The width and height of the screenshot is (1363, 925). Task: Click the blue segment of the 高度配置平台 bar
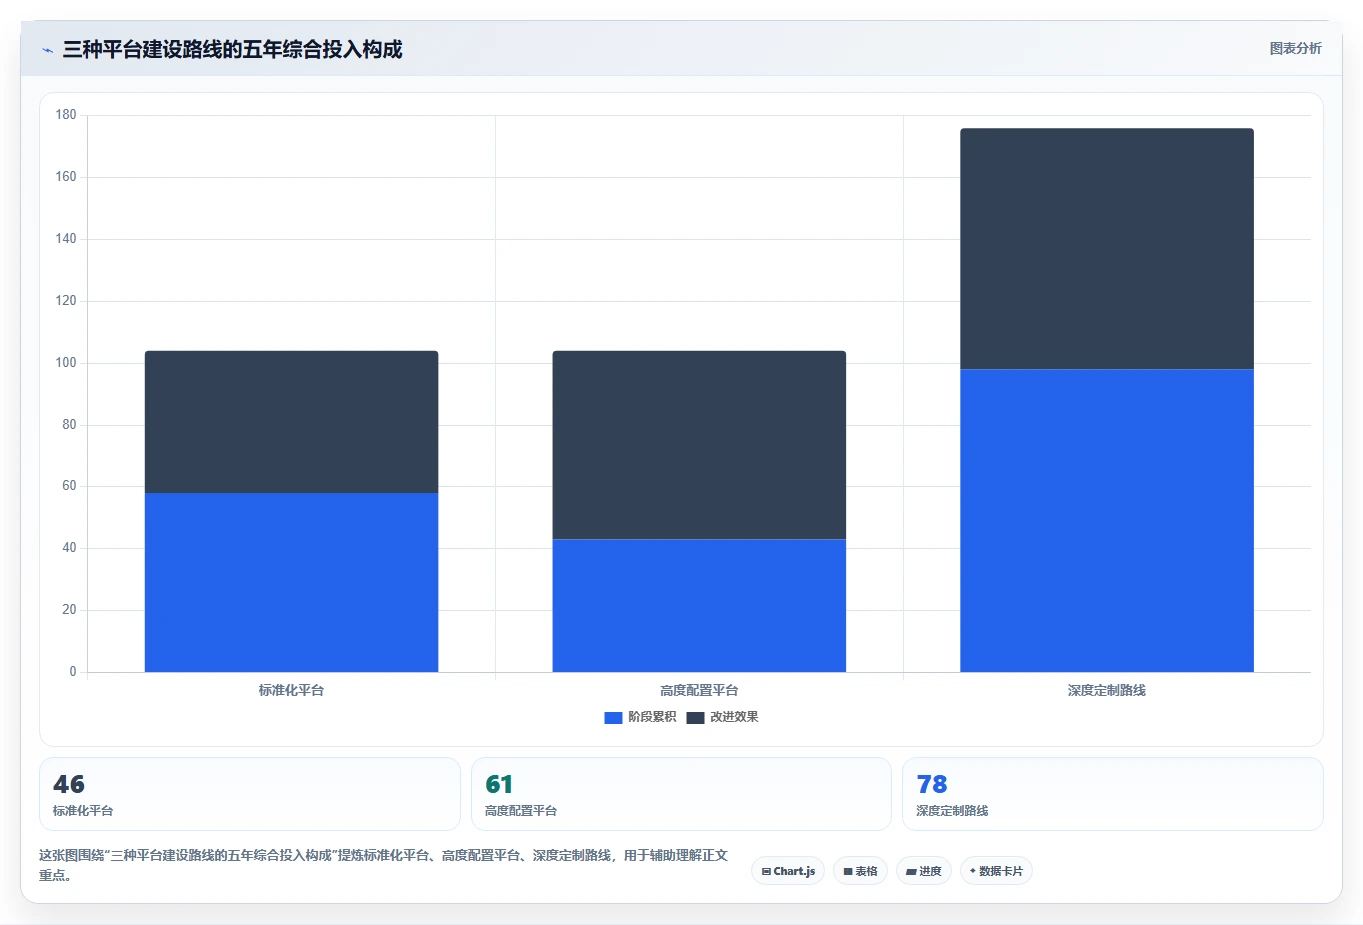tap(699, 605)
